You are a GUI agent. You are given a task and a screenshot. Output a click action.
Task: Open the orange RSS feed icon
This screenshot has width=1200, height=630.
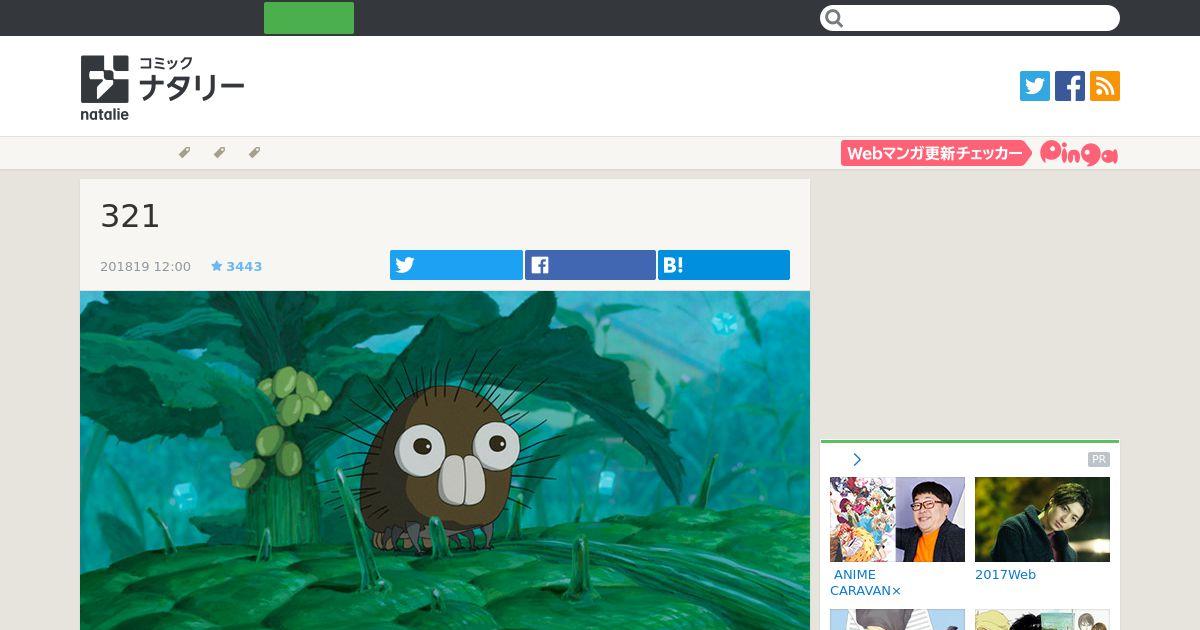pyautogui.click(x=1105, y=86)
